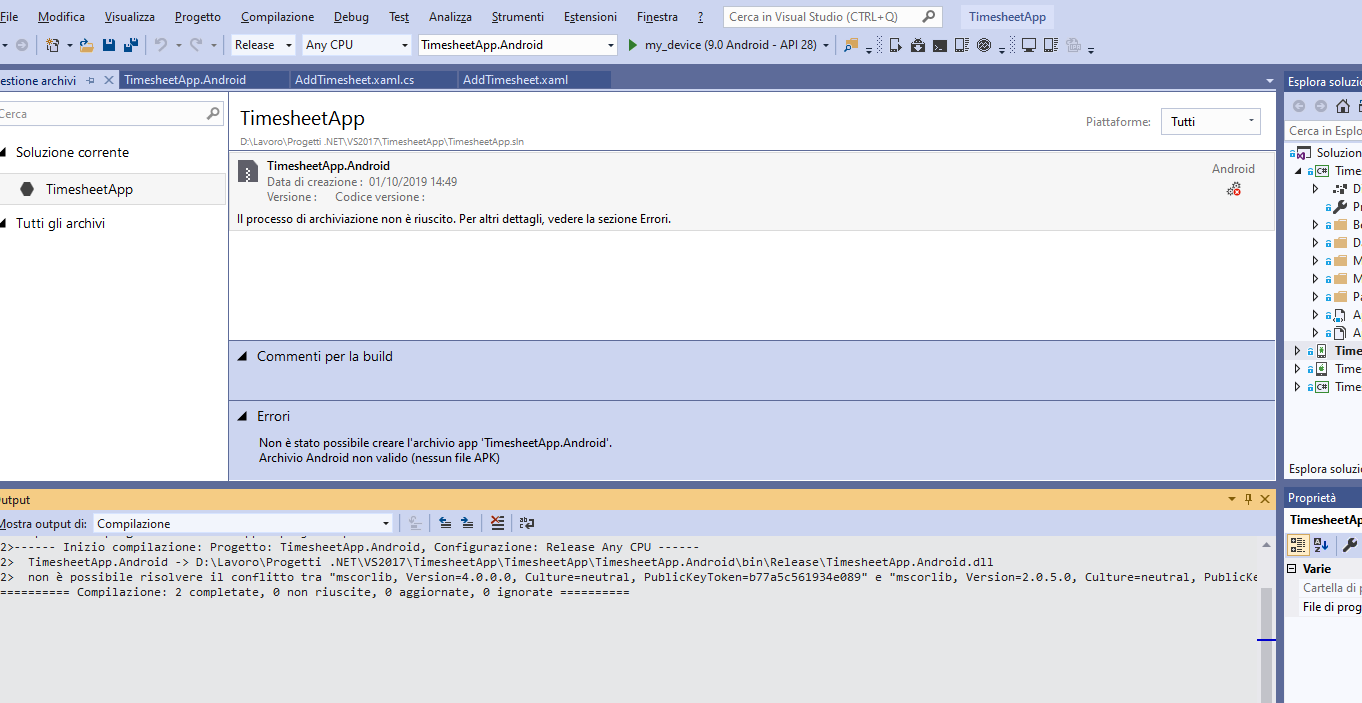This screenshot has width=1362, height=703.
Task: Open the Estensioni menu
Action: click(x=591, y=17)
